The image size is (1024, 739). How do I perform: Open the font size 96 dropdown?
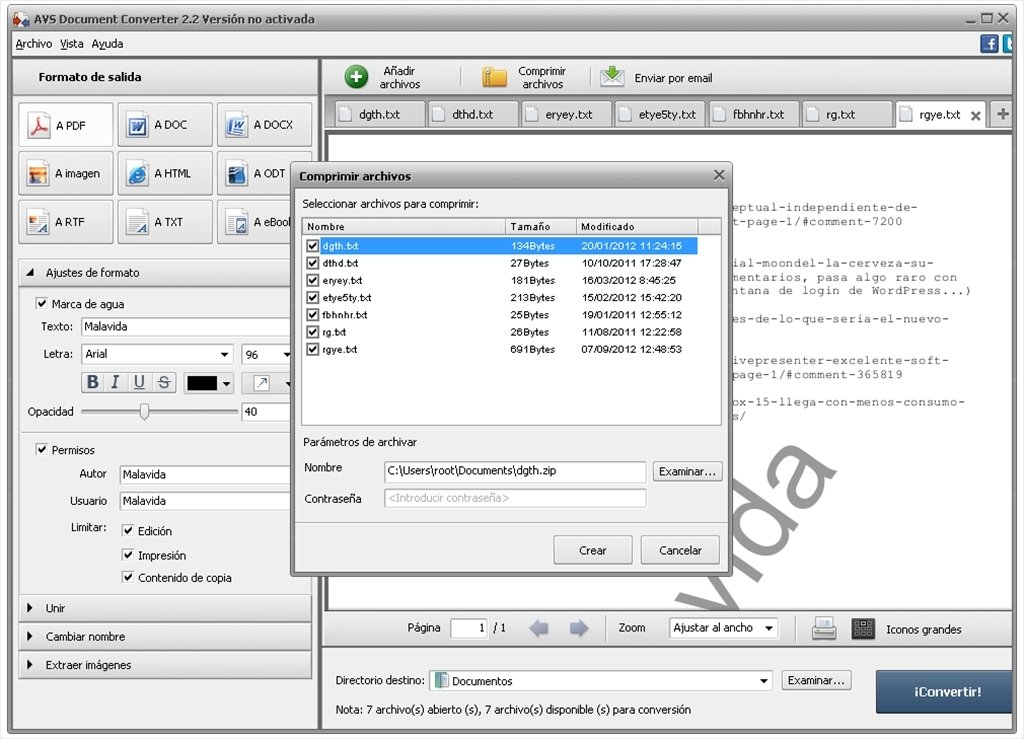286,354
